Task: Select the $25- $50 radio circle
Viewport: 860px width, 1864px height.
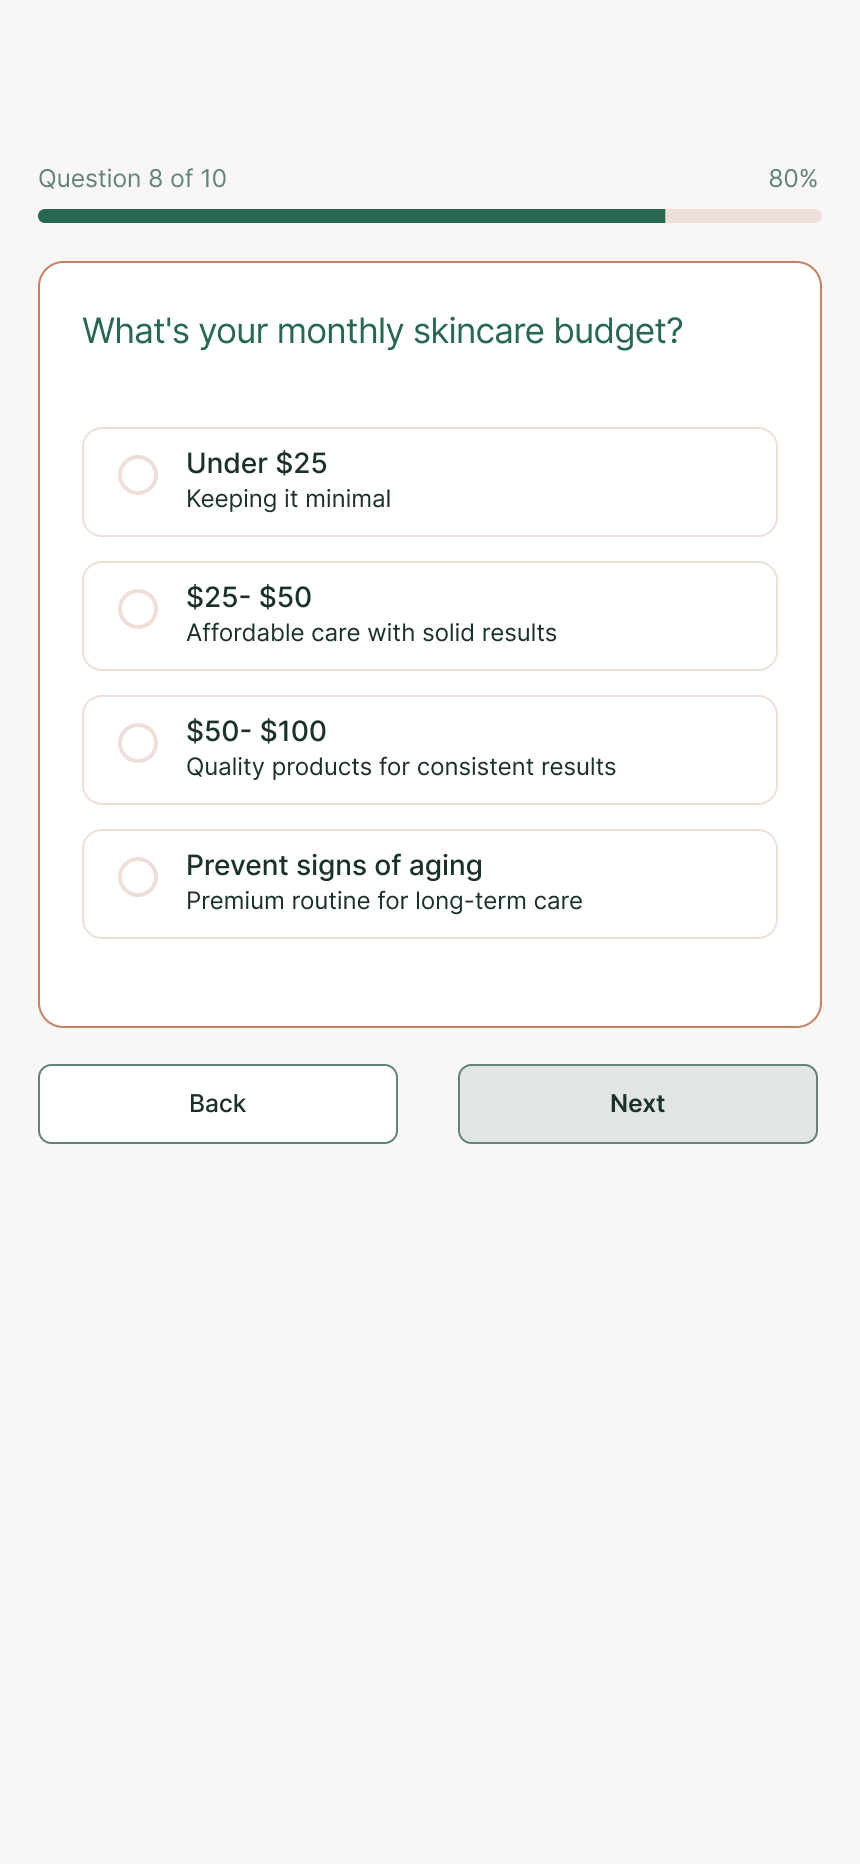Action: (138, 609)
